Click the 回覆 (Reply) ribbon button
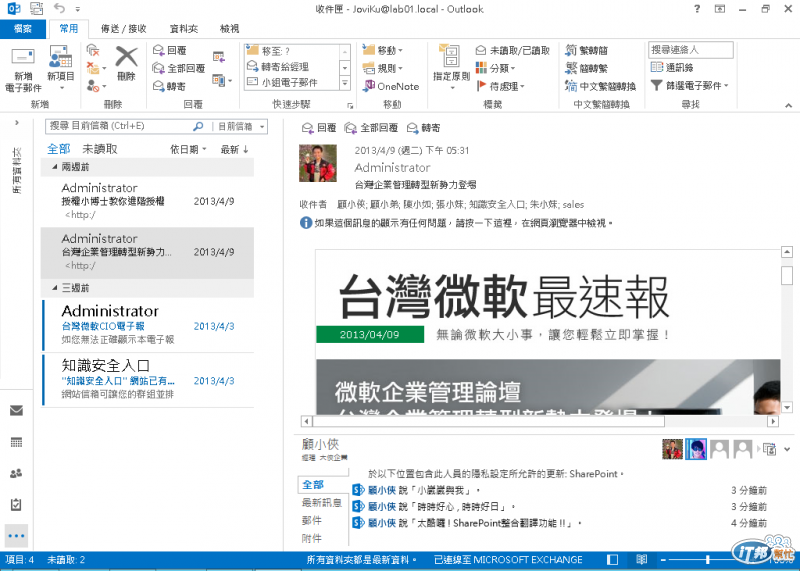 [x=170, y=51]
